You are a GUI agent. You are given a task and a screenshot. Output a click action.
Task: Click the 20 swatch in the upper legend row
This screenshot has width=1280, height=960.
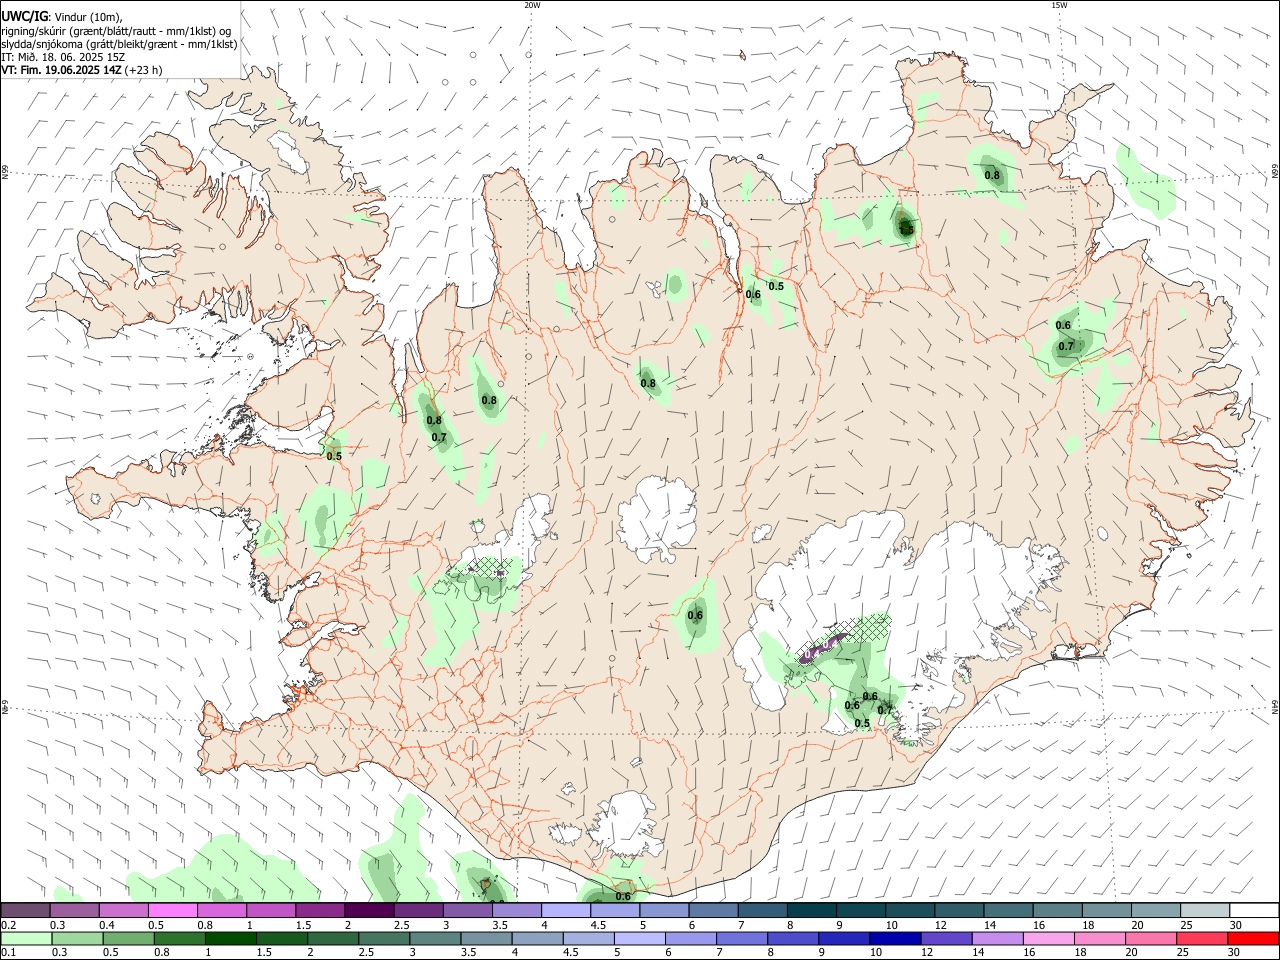[1155, 911]
